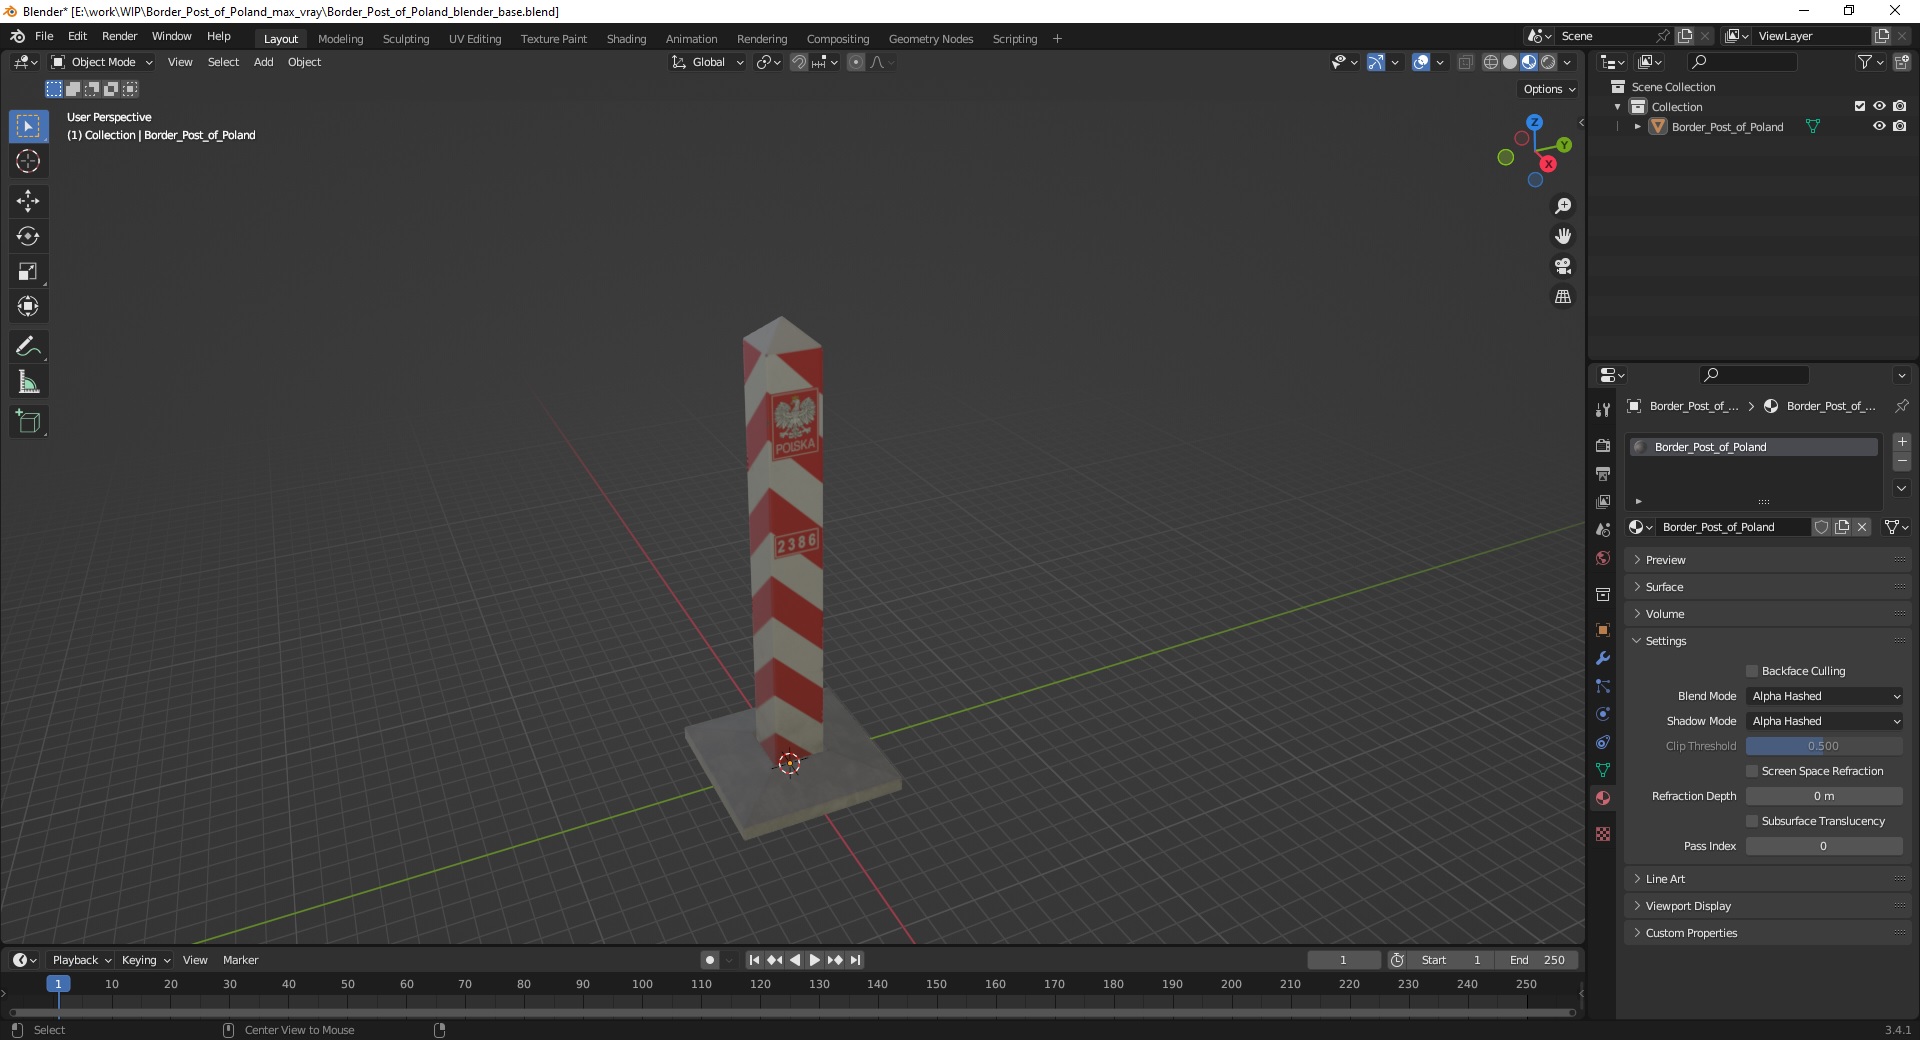1920x1040 pixels.
Task: Adjust Clip Threshold slider
Action: [1824, 746]
